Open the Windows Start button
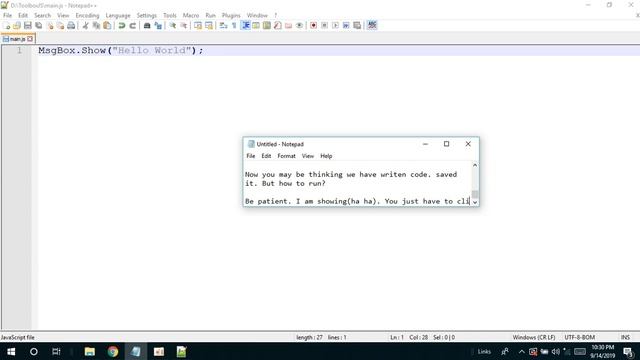Screen dimensions: 640x360 [11, 351]
